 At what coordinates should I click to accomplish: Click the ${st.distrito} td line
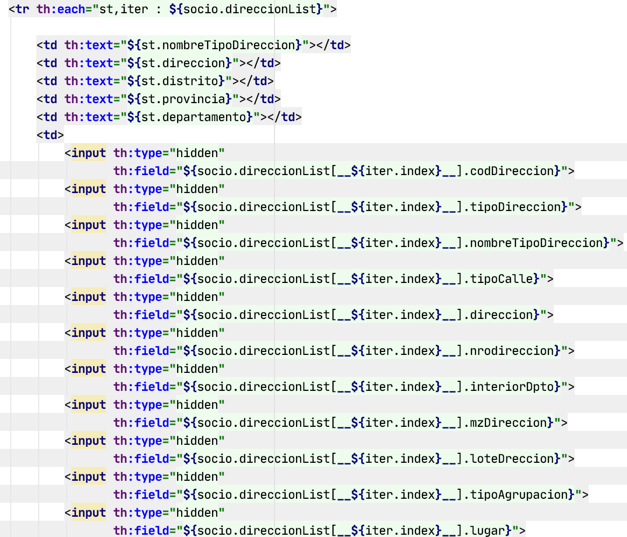pyautogui.click(x=155, y=81)
